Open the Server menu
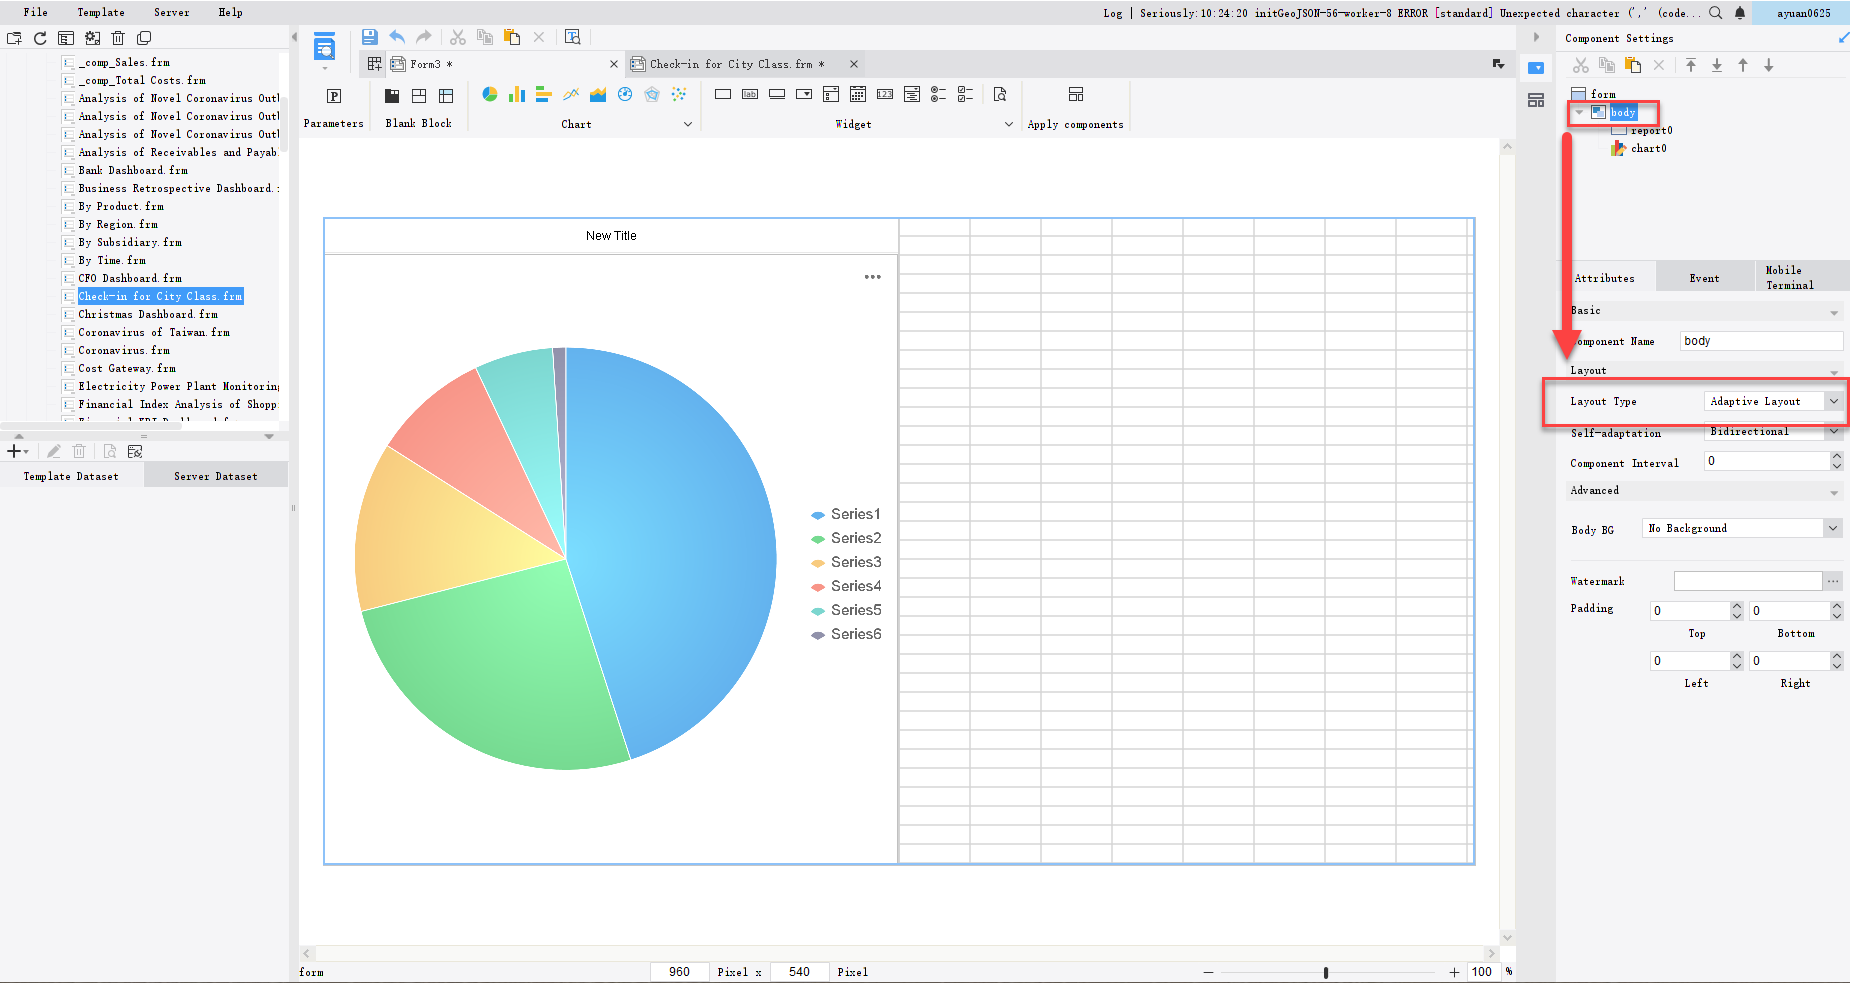The width and height of the screenshot is (1850, 983). pyautogui.click(x=171, y=12)
